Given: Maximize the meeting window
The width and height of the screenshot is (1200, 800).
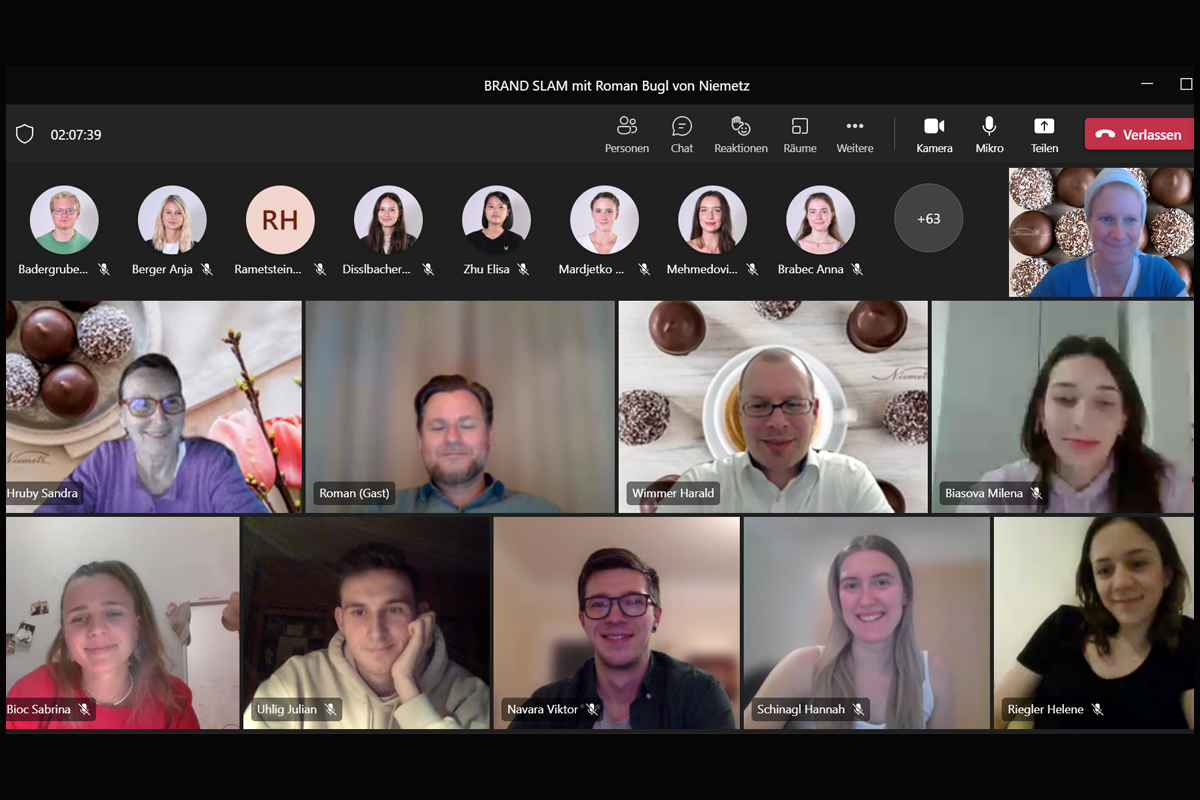Looking at the screenshot, I should pyautogui.click(x=1186, y=84).
